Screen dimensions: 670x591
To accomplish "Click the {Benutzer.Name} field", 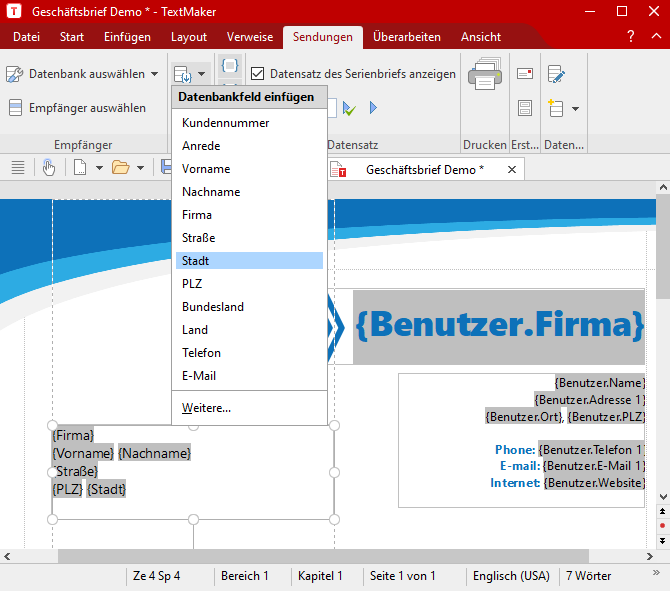I will (x=599, y=383).
